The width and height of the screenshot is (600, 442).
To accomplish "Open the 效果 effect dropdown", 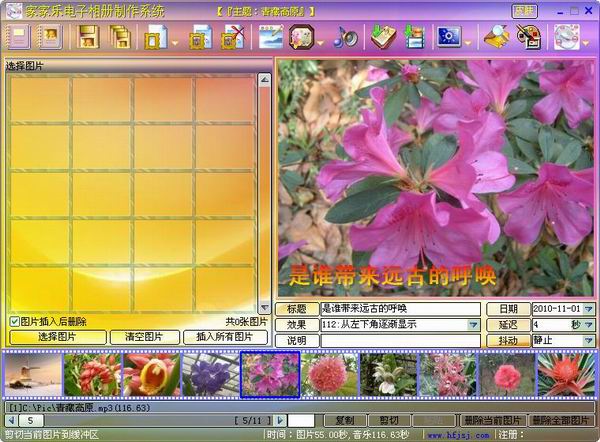I will click(x=473, y=325).
